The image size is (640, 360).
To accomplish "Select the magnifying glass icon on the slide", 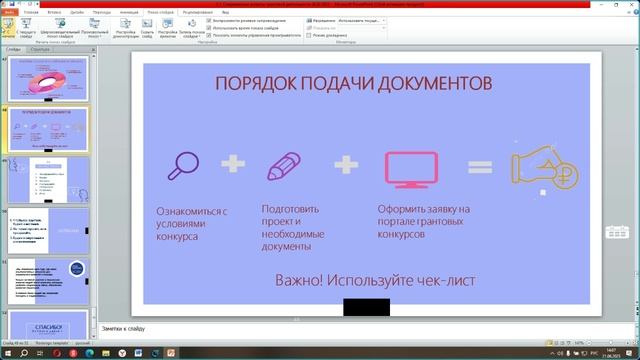I will pyautogui.click(x=183, y=165).
